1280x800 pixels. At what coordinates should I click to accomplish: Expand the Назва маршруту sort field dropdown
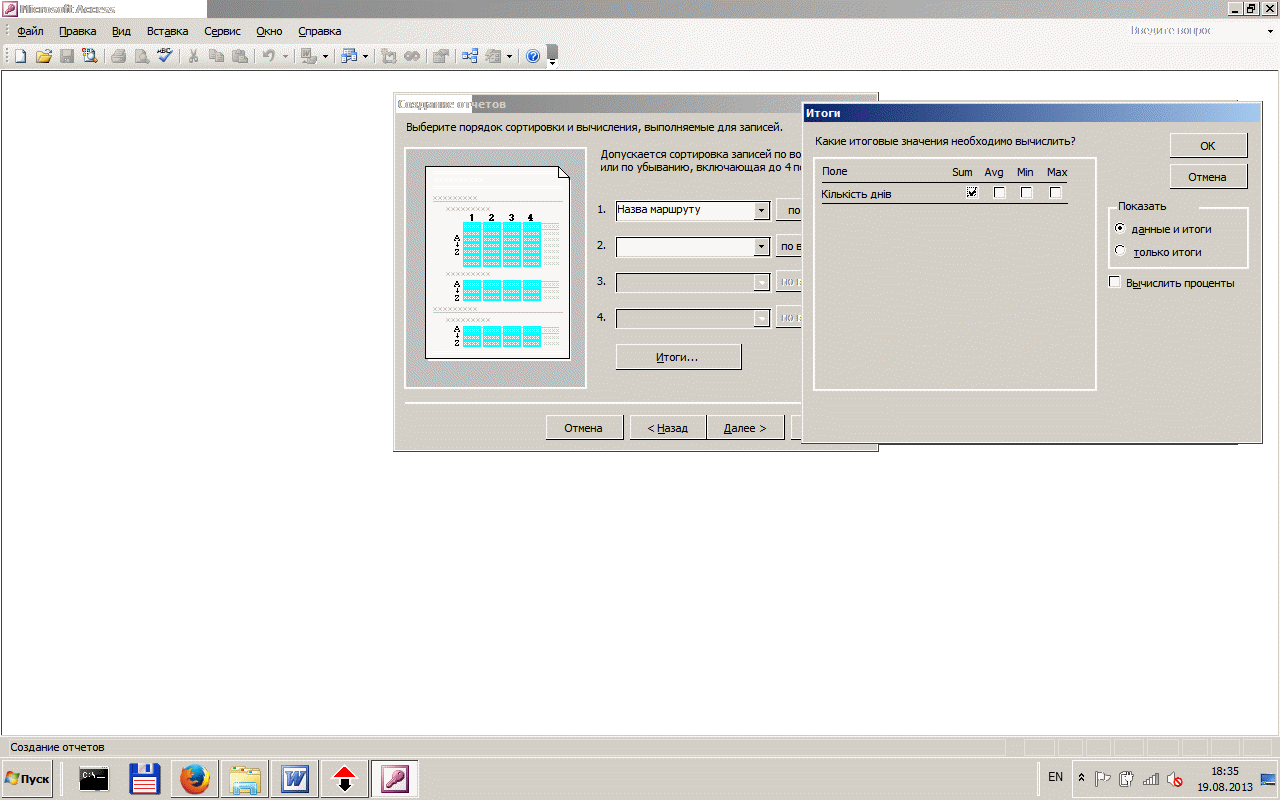(x=761, y=210)
